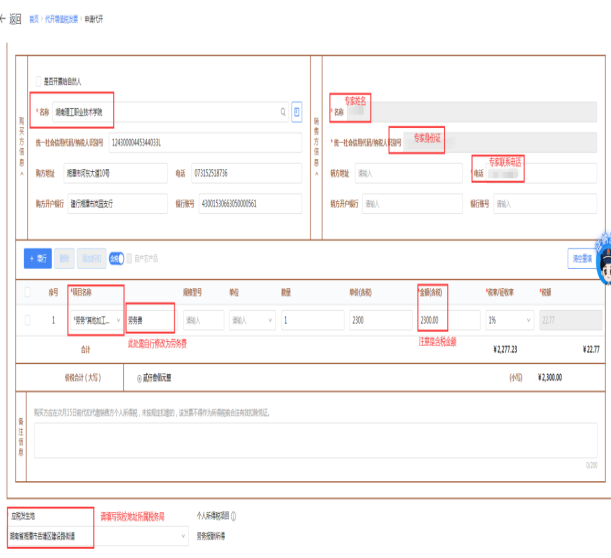
Task: Click the 清空重填 button
Action: (580, 258)
